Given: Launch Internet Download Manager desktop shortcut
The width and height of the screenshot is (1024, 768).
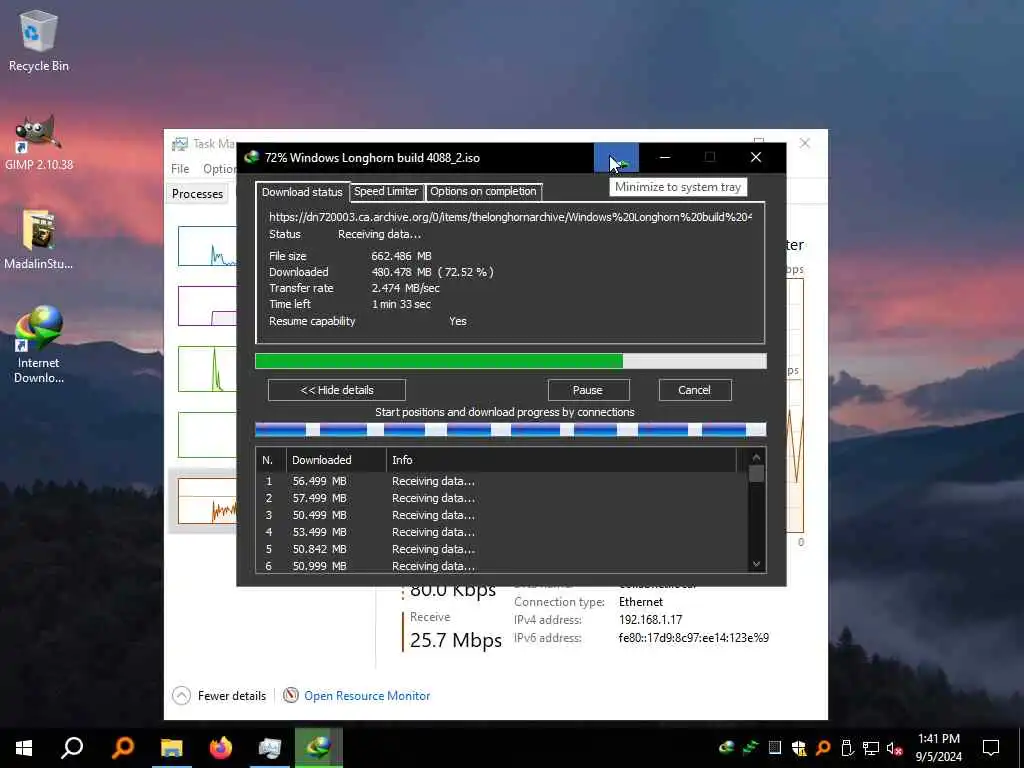Looking at the screenshot, I should pos(39,345).
